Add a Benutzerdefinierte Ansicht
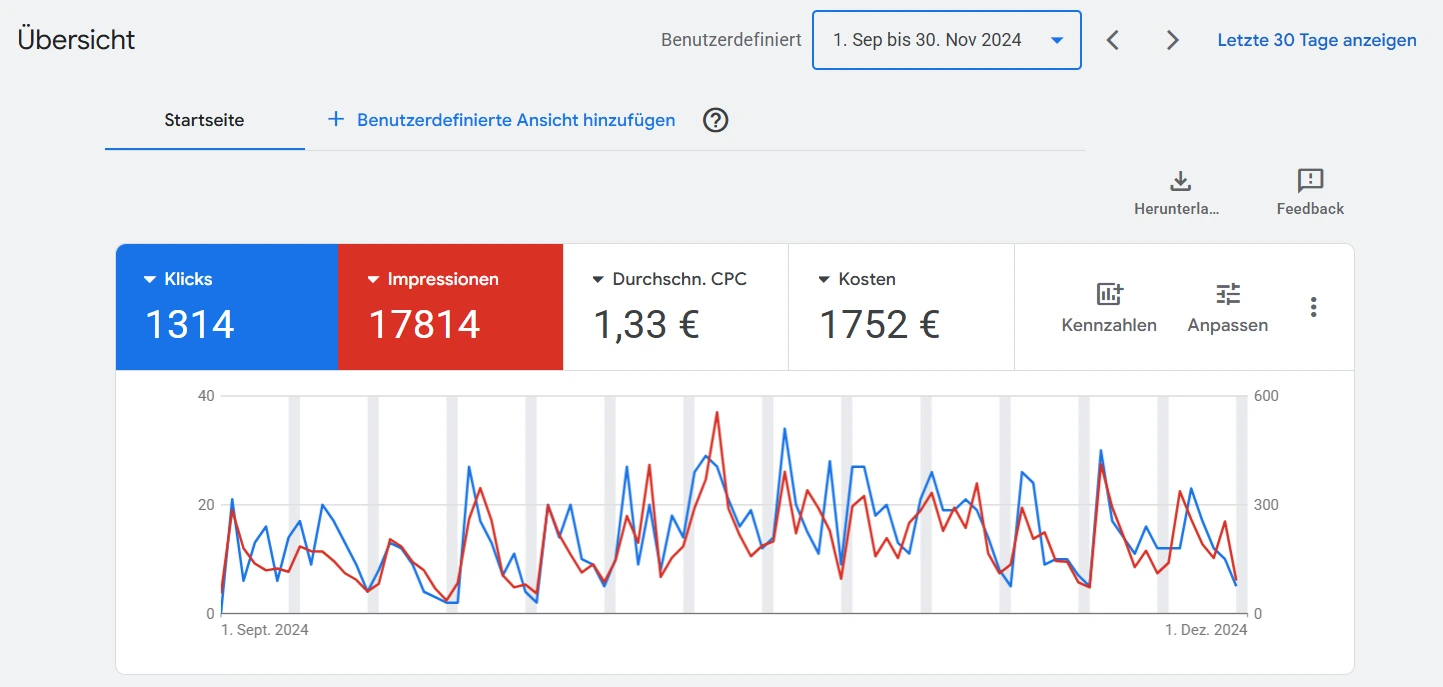The width and height of the screenshot is (1443, 687). pyautogui.click(x=500, y=120)
